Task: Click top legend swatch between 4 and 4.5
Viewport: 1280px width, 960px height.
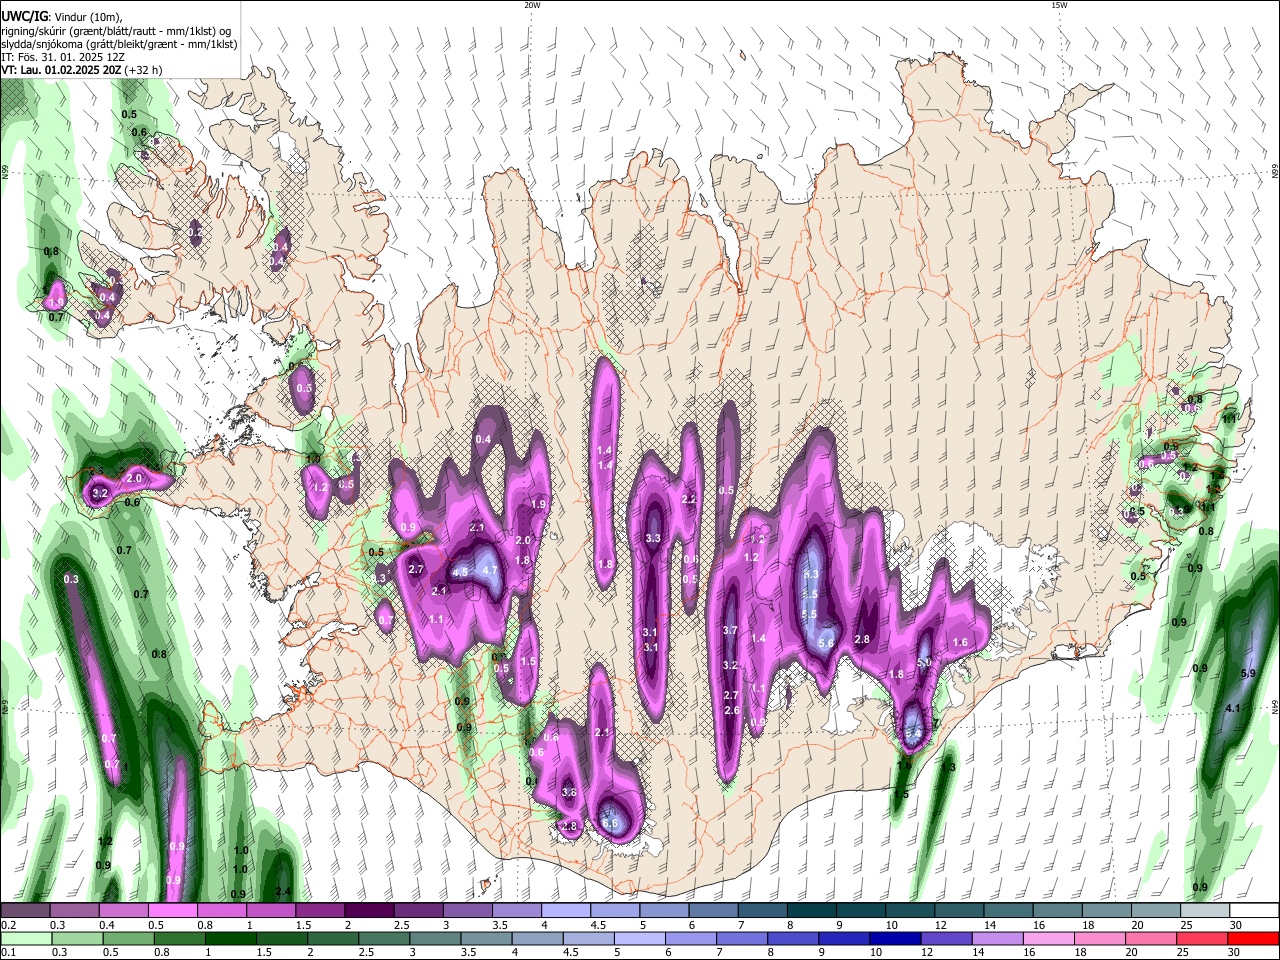Action: pos(566,911)
